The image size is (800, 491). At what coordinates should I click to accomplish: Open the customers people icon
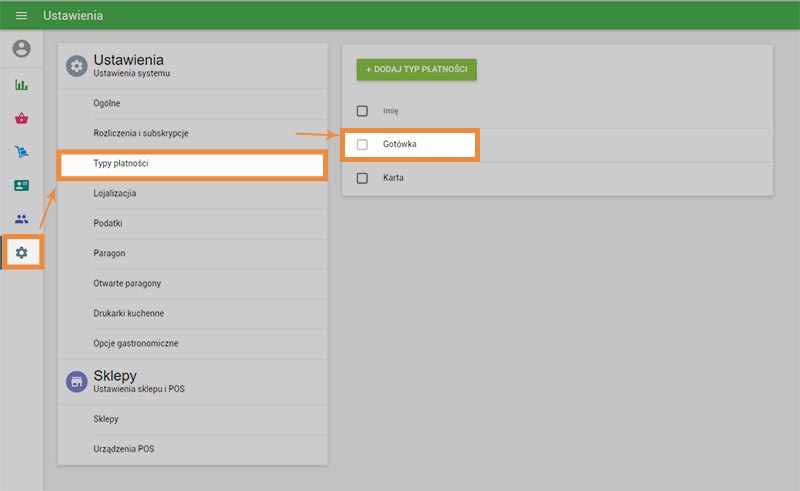[21, 219]
